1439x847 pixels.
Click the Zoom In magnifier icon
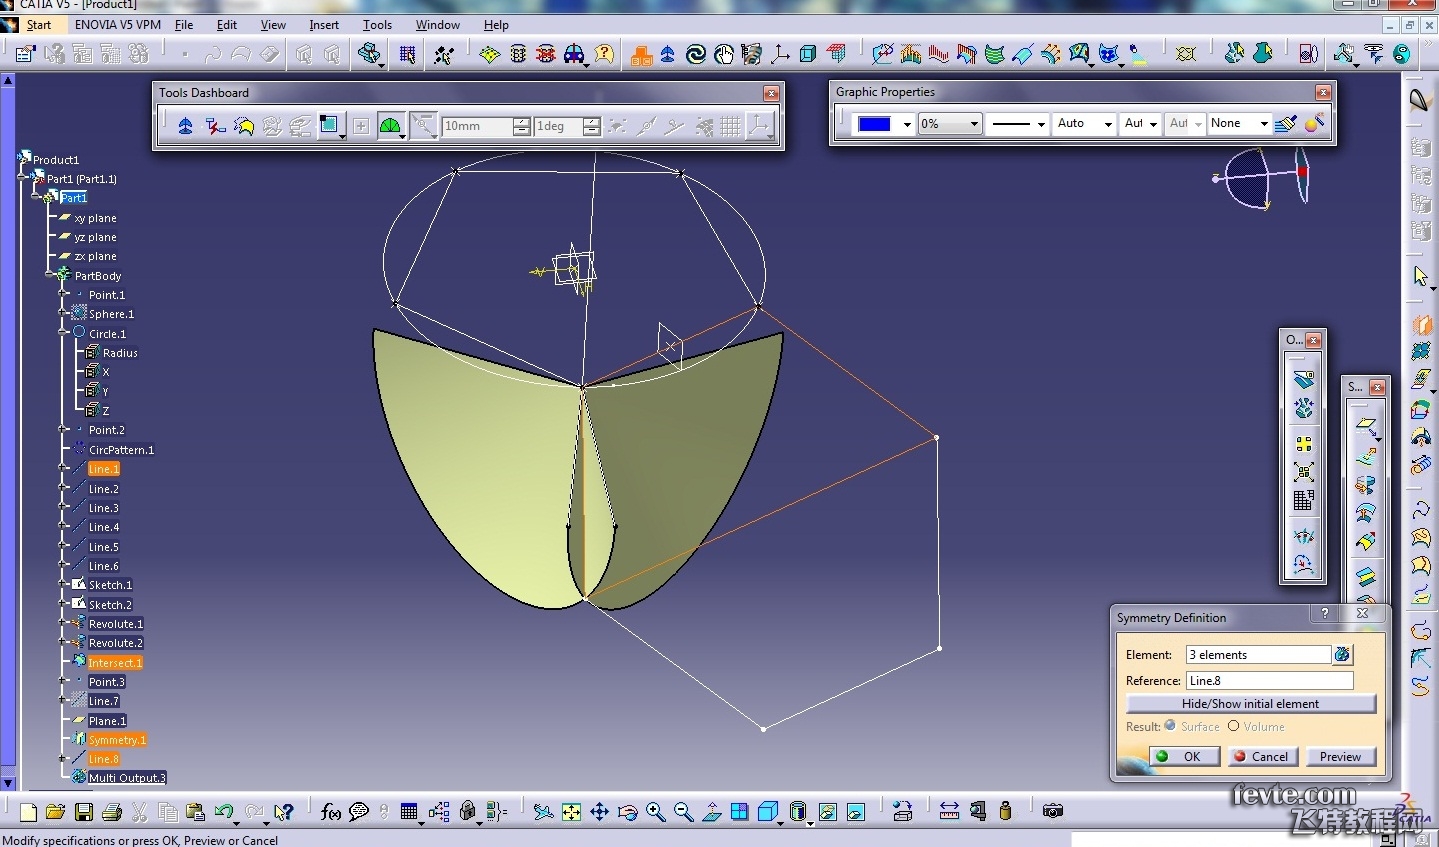(x=655, y=812)
